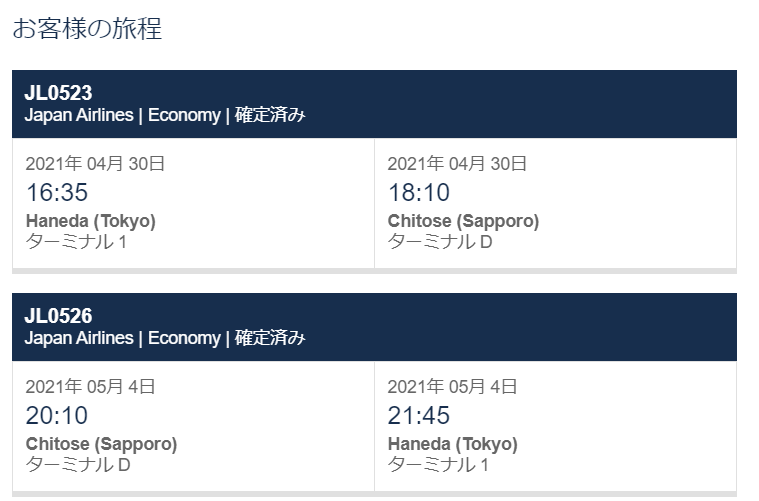Select flight number JL0523 header
This screenshot has width=759, height=501.
pos(58,93)
